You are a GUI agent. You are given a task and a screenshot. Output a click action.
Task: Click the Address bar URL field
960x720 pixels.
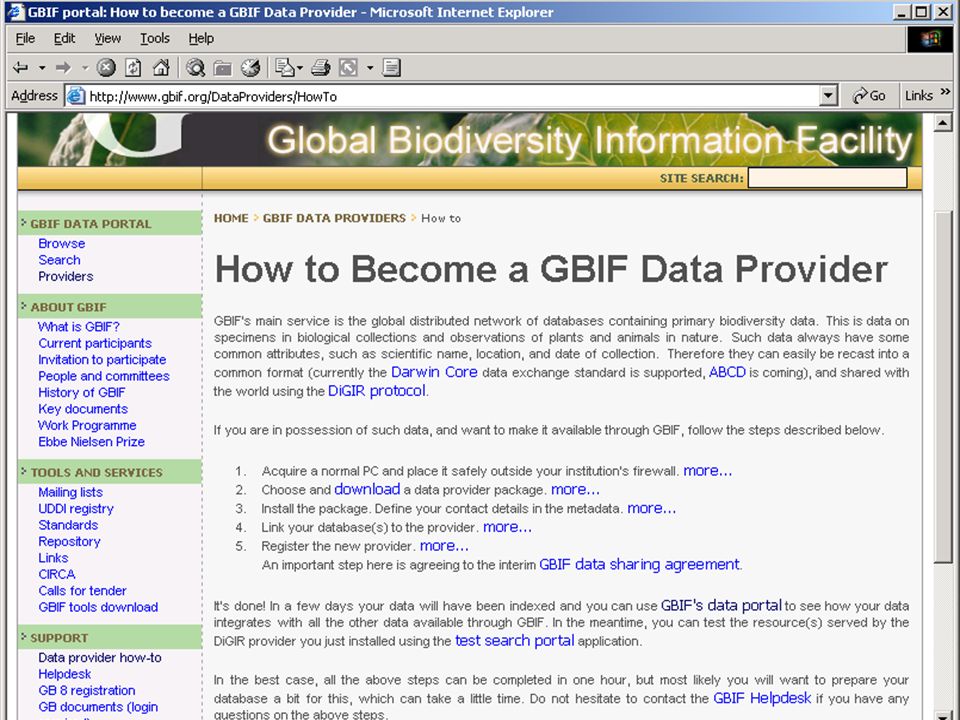pos(453,96)
